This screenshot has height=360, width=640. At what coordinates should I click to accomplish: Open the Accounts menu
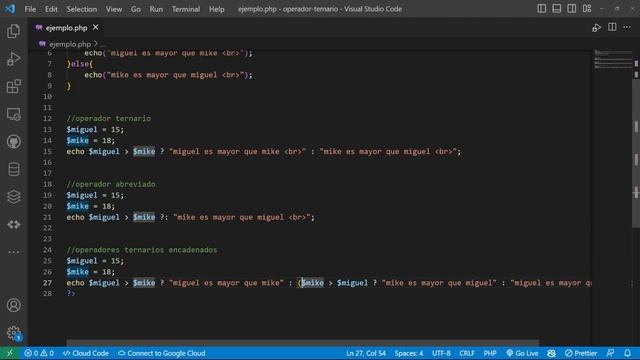click(13, 305)
